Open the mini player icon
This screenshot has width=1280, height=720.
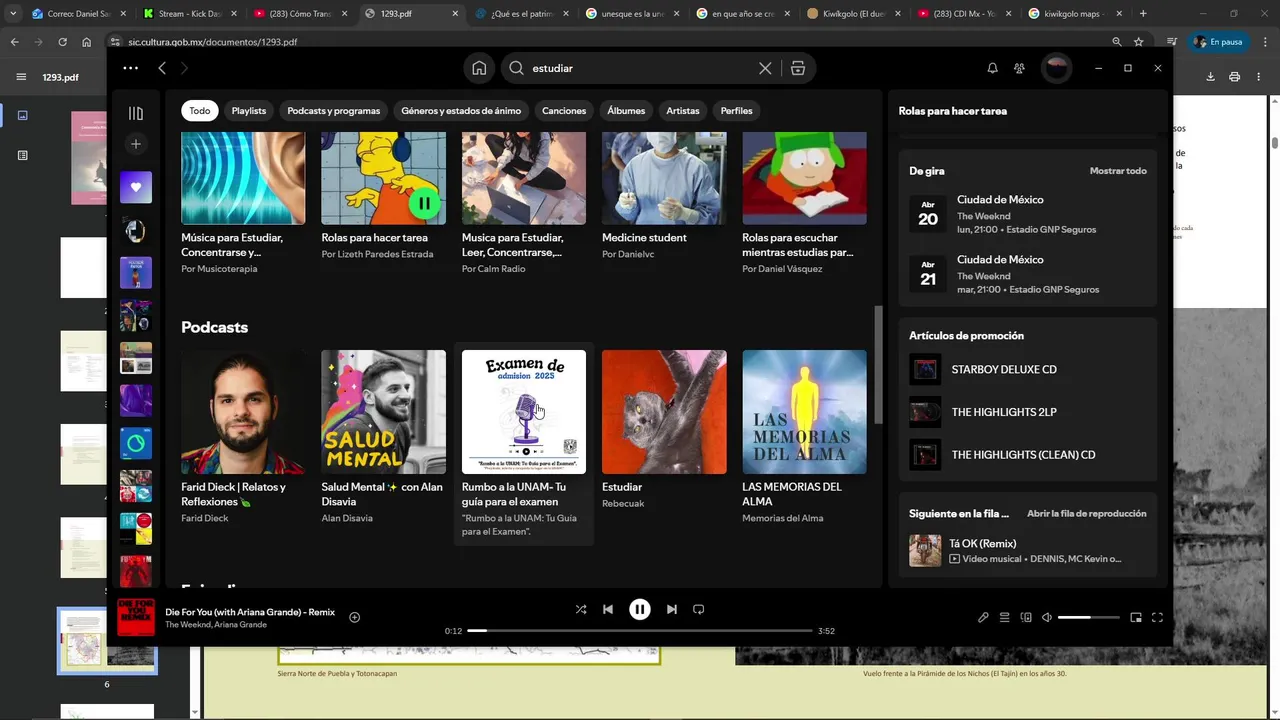[1136, 617]
